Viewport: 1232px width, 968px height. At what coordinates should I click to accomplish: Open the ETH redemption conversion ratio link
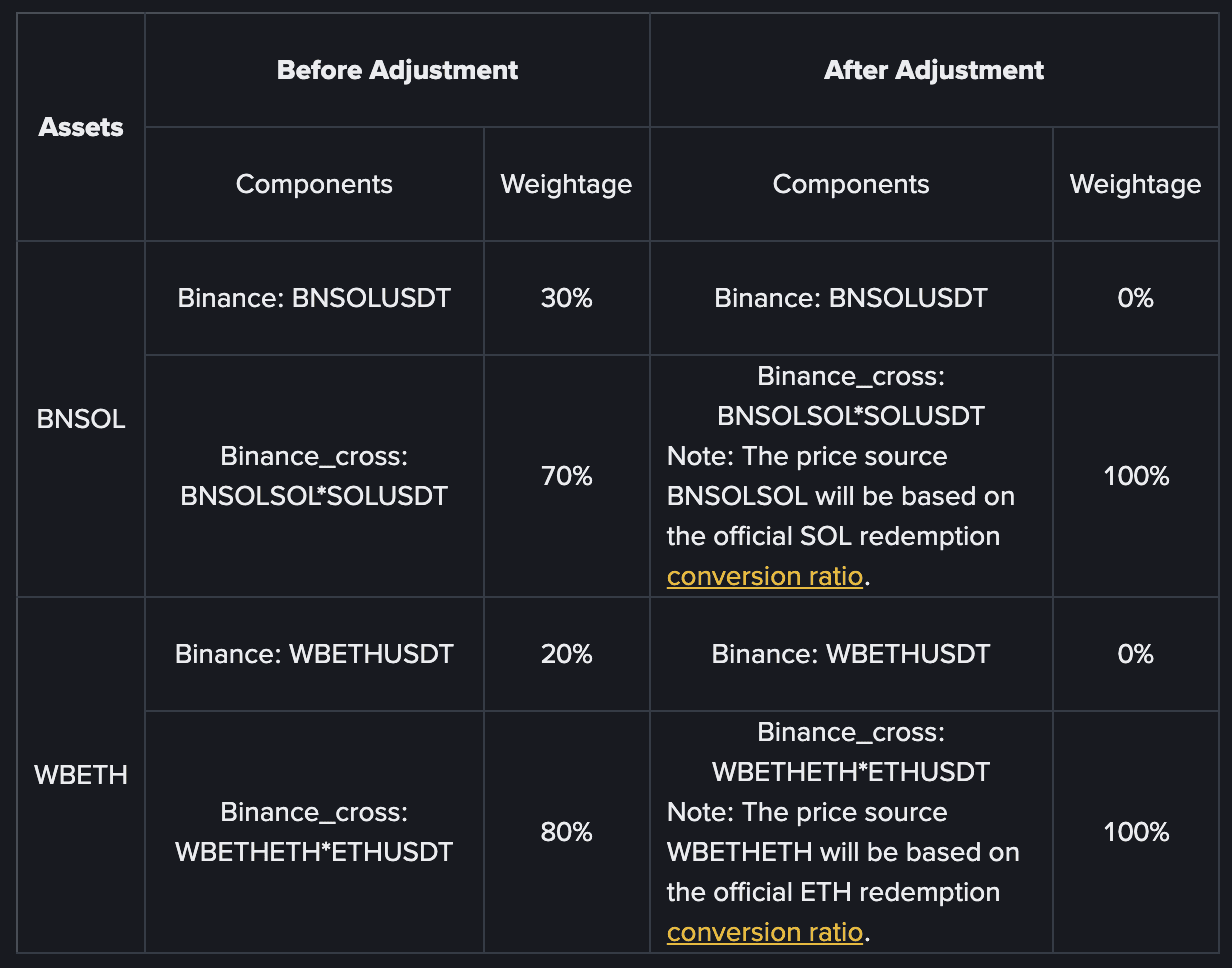[x=764, y=933]
